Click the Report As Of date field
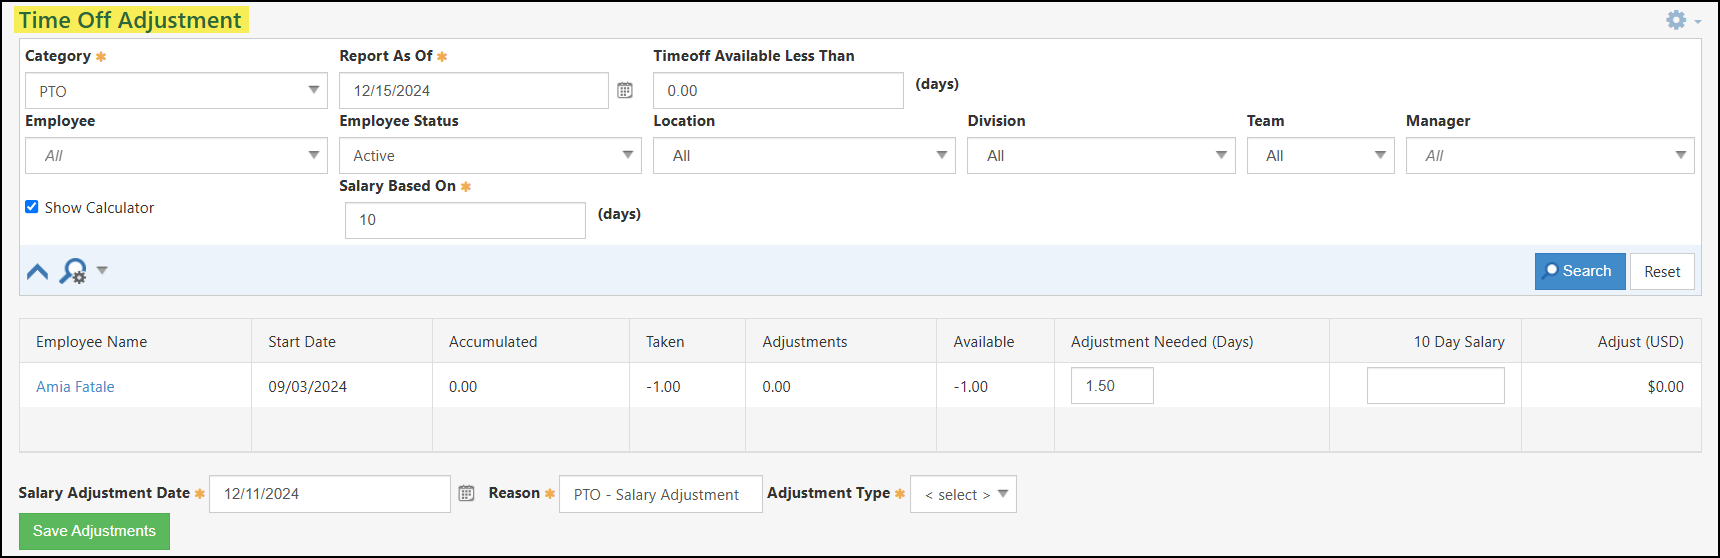The width and height of the screenshot is (1720, 558). tap(474, 90)
